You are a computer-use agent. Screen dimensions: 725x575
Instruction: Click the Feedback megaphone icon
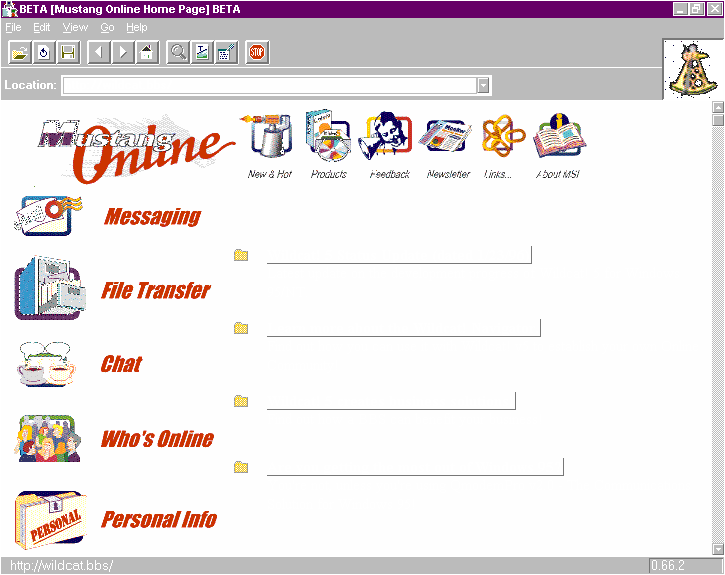coord(389,138)
